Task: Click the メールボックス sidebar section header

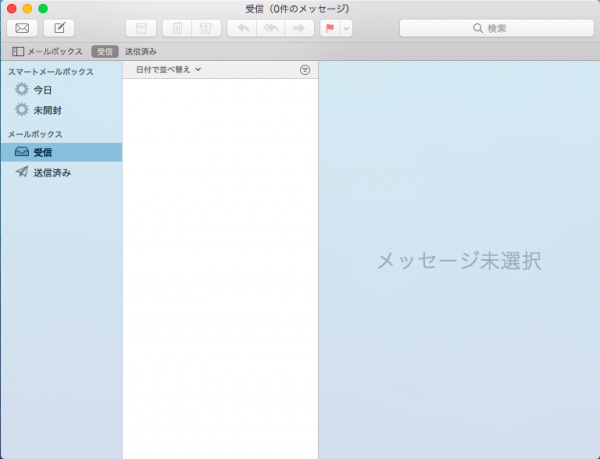Action: coord(35,134)
